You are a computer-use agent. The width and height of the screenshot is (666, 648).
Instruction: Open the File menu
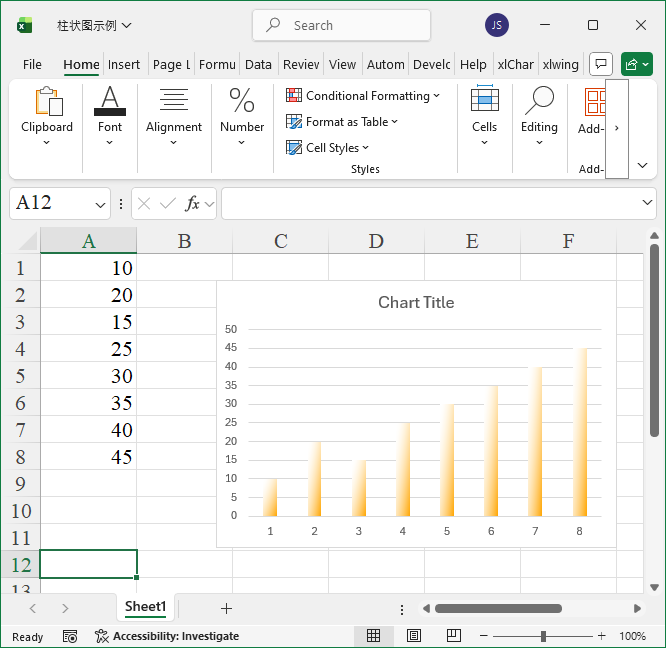tap(32, 64)
